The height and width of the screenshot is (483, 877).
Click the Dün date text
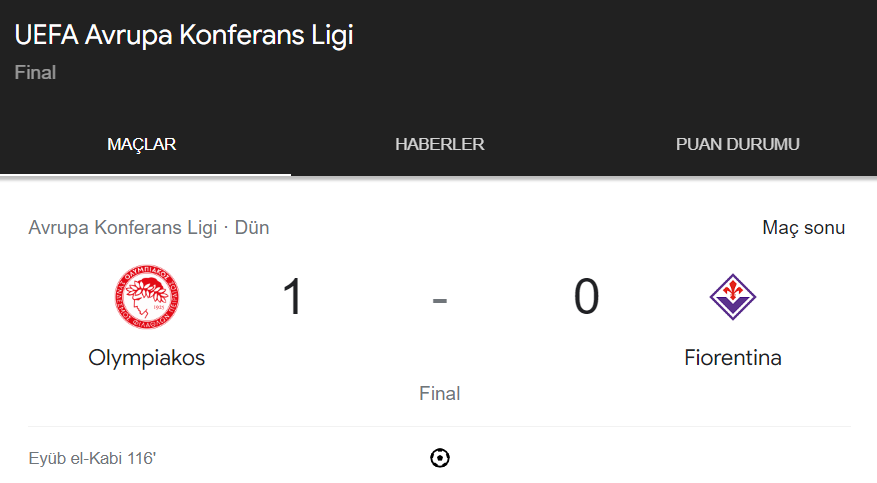pyautogui.click(x=252, y=228)
